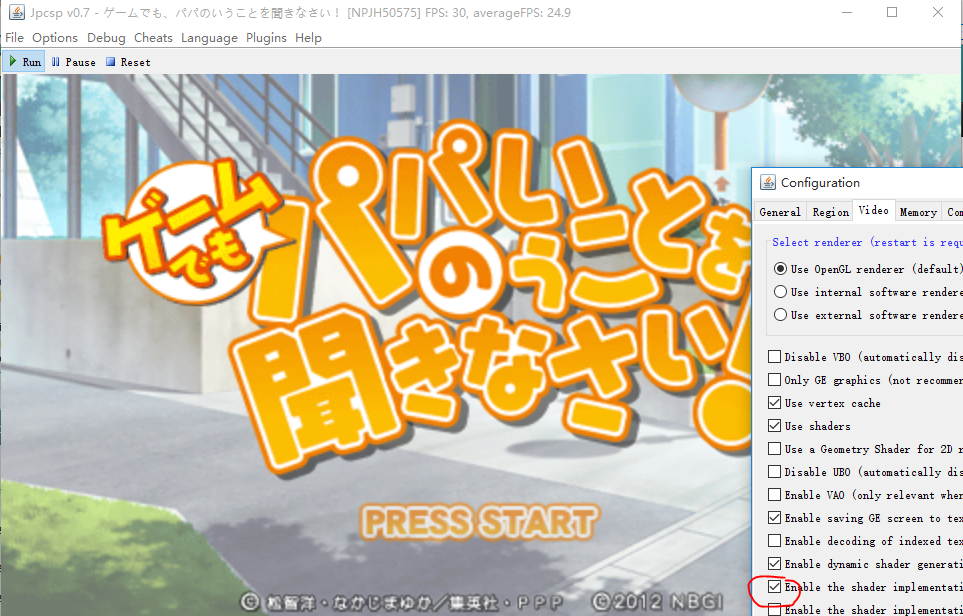Open the Plugins menu
Screen dimensions: 963x616
coord(266,38)
